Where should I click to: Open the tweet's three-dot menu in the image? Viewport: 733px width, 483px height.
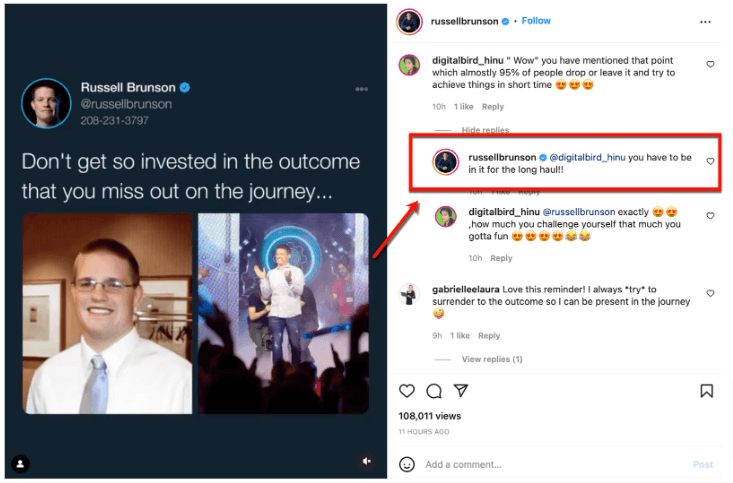click(x=361, y=90)
